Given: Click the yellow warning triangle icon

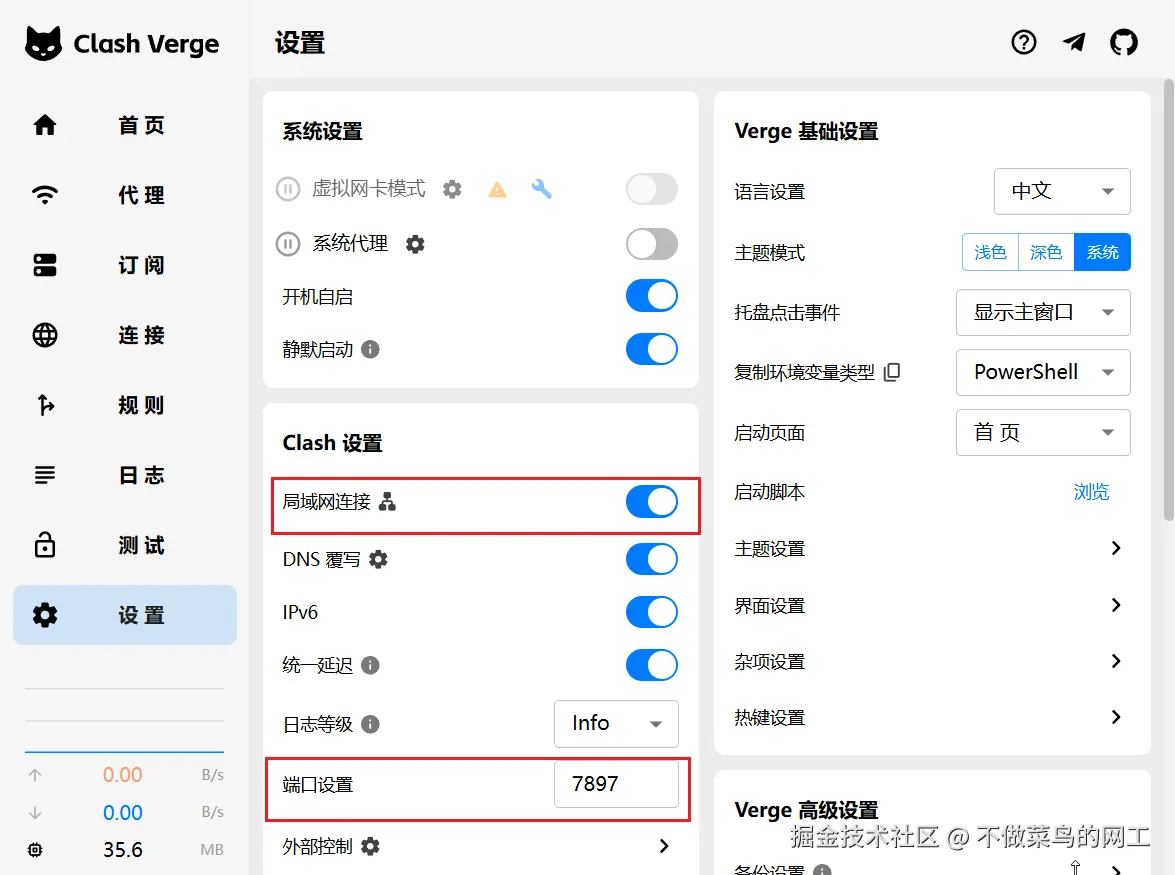Looking at the screenshot, I should tap(497, 190).
